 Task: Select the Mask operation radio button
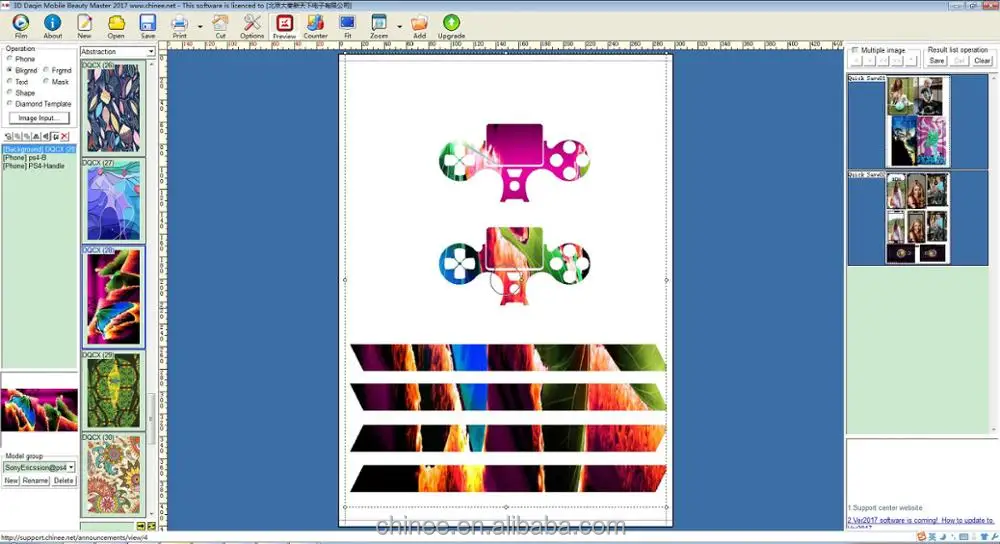[46, 82]
